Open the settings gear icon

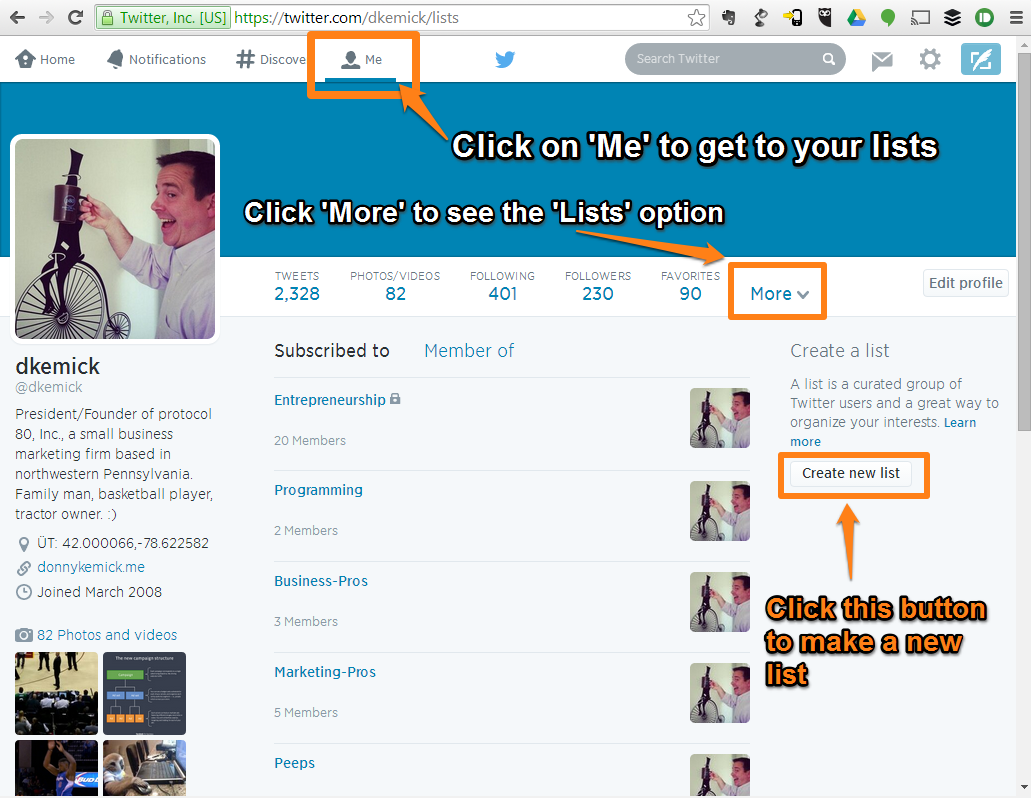coord(929,60)
